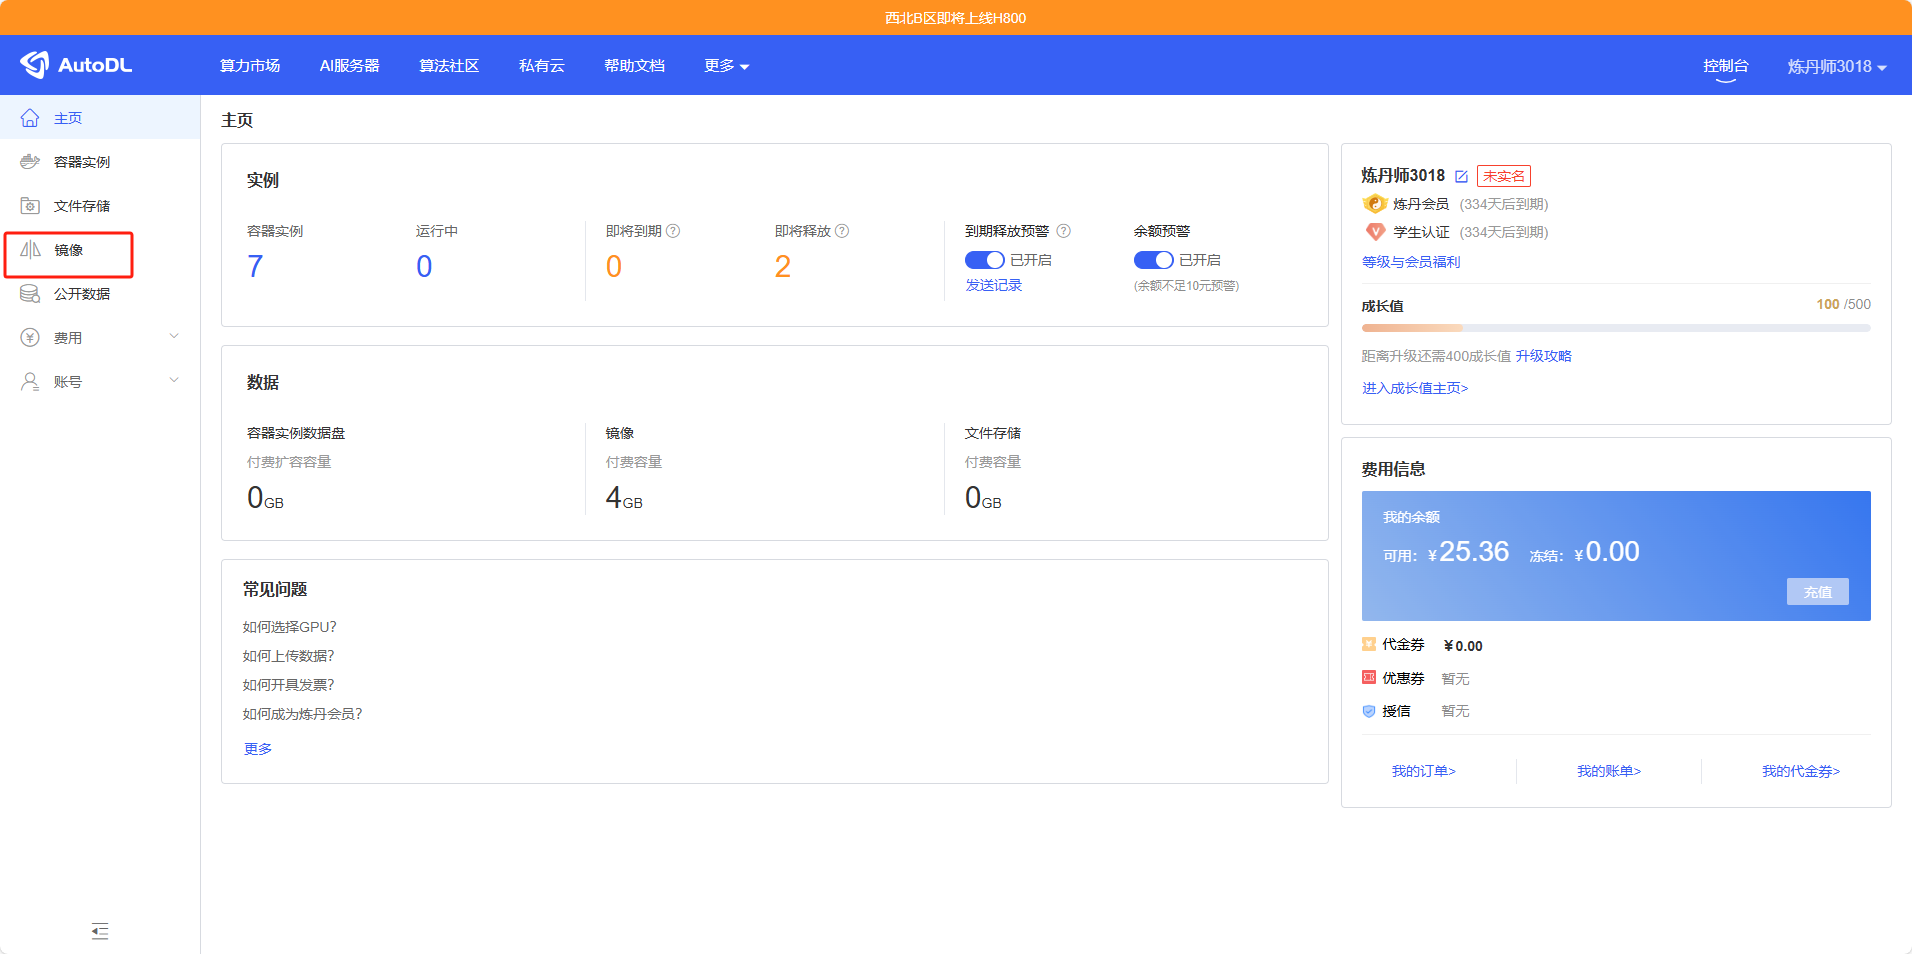1912x954 pixels.
Task: Click the 学生认证 badge icon
Action: (x=1375, y=232)
